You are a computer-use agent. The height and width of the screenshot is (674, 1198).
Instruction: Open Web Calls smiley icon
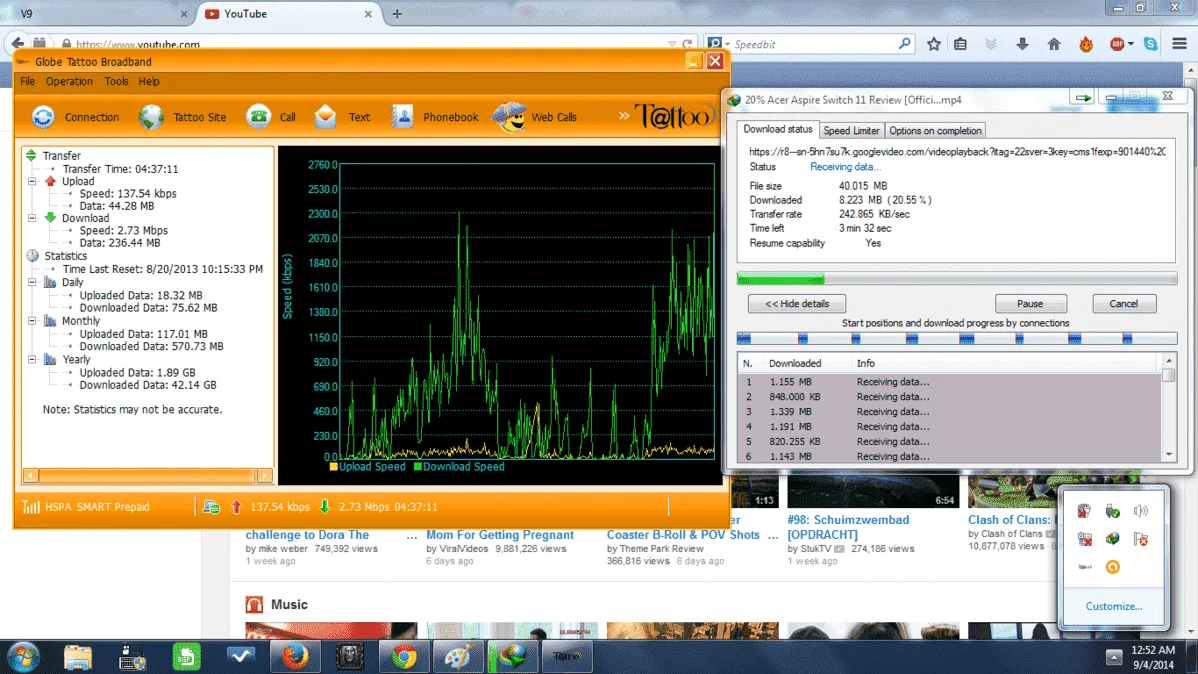point(509,116)
